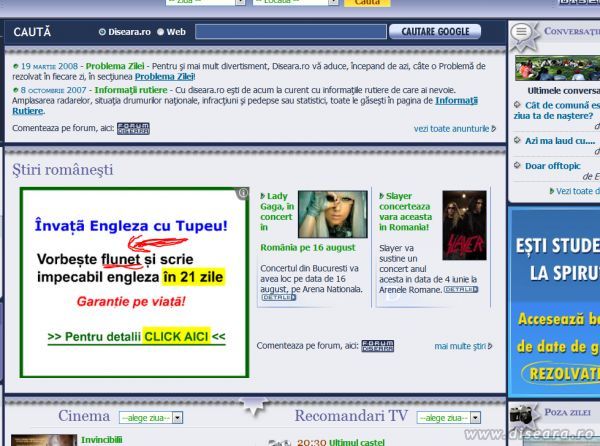The height and width of the screenshot is (446, 600).
Task: Open the Slayer band thumbnail
Action: 464,225
